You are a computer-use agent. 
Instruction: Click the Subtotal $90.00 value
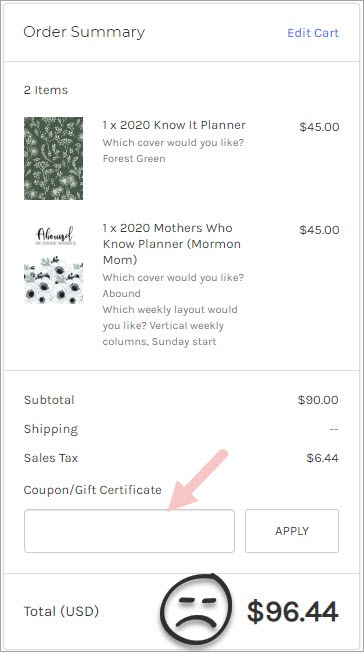(x=318, y=400)
